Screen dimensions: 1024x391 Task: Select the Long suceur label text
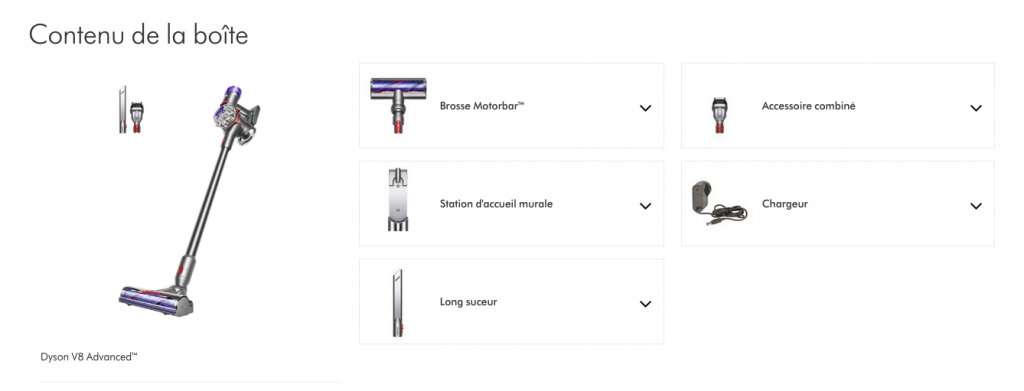(468, 302)
